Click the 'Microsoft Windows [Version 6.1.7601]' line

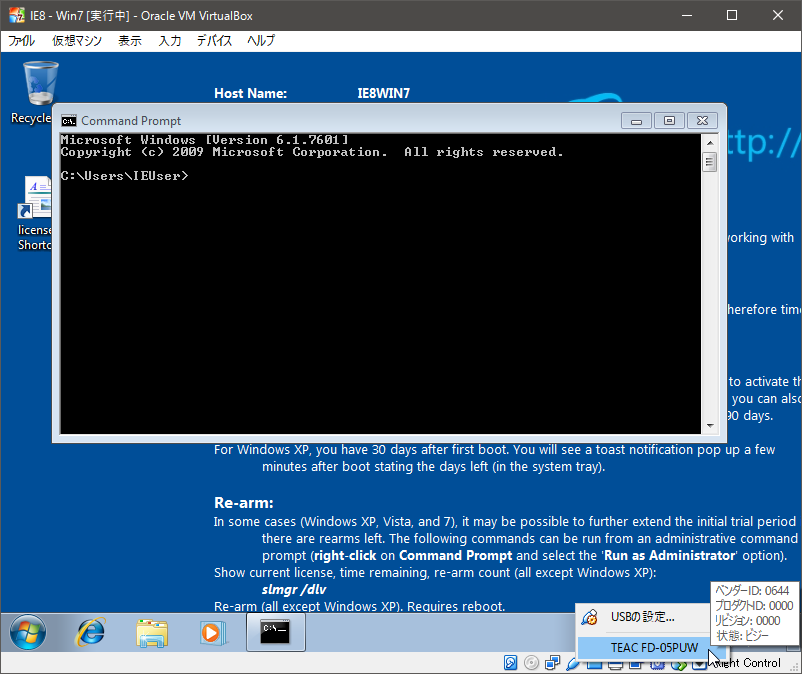pyautogui.click(x=205, y=140)
